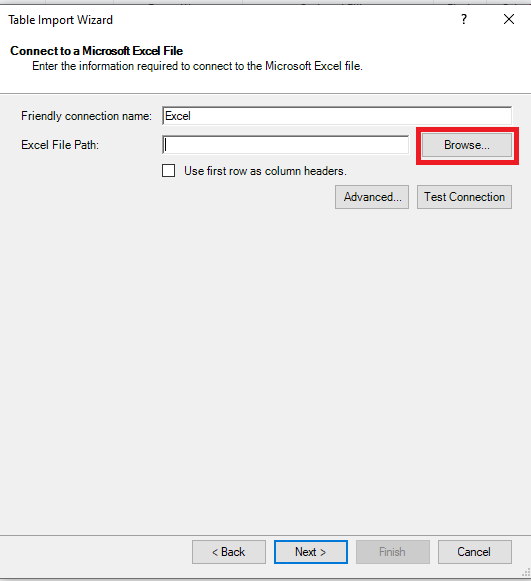Open the Advanced... connection settings
This screenshot has height=581, width=531.
pos(372,197)
